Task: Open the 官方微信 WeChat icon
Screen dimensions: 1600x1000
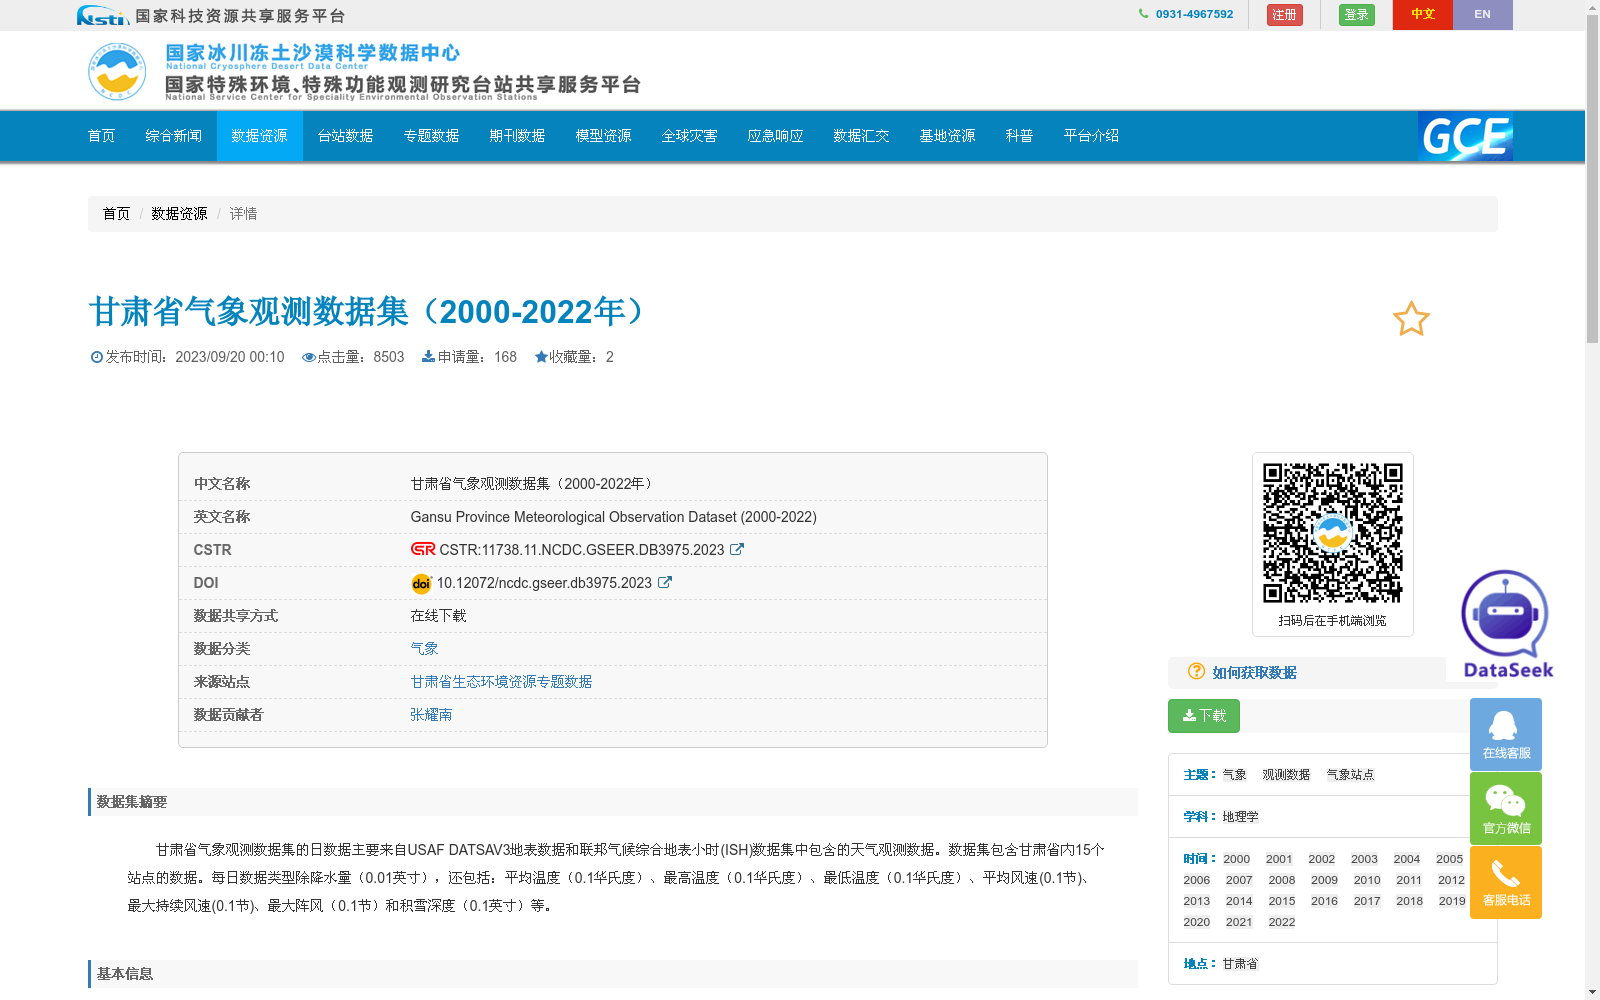Action: (1505, 807)
